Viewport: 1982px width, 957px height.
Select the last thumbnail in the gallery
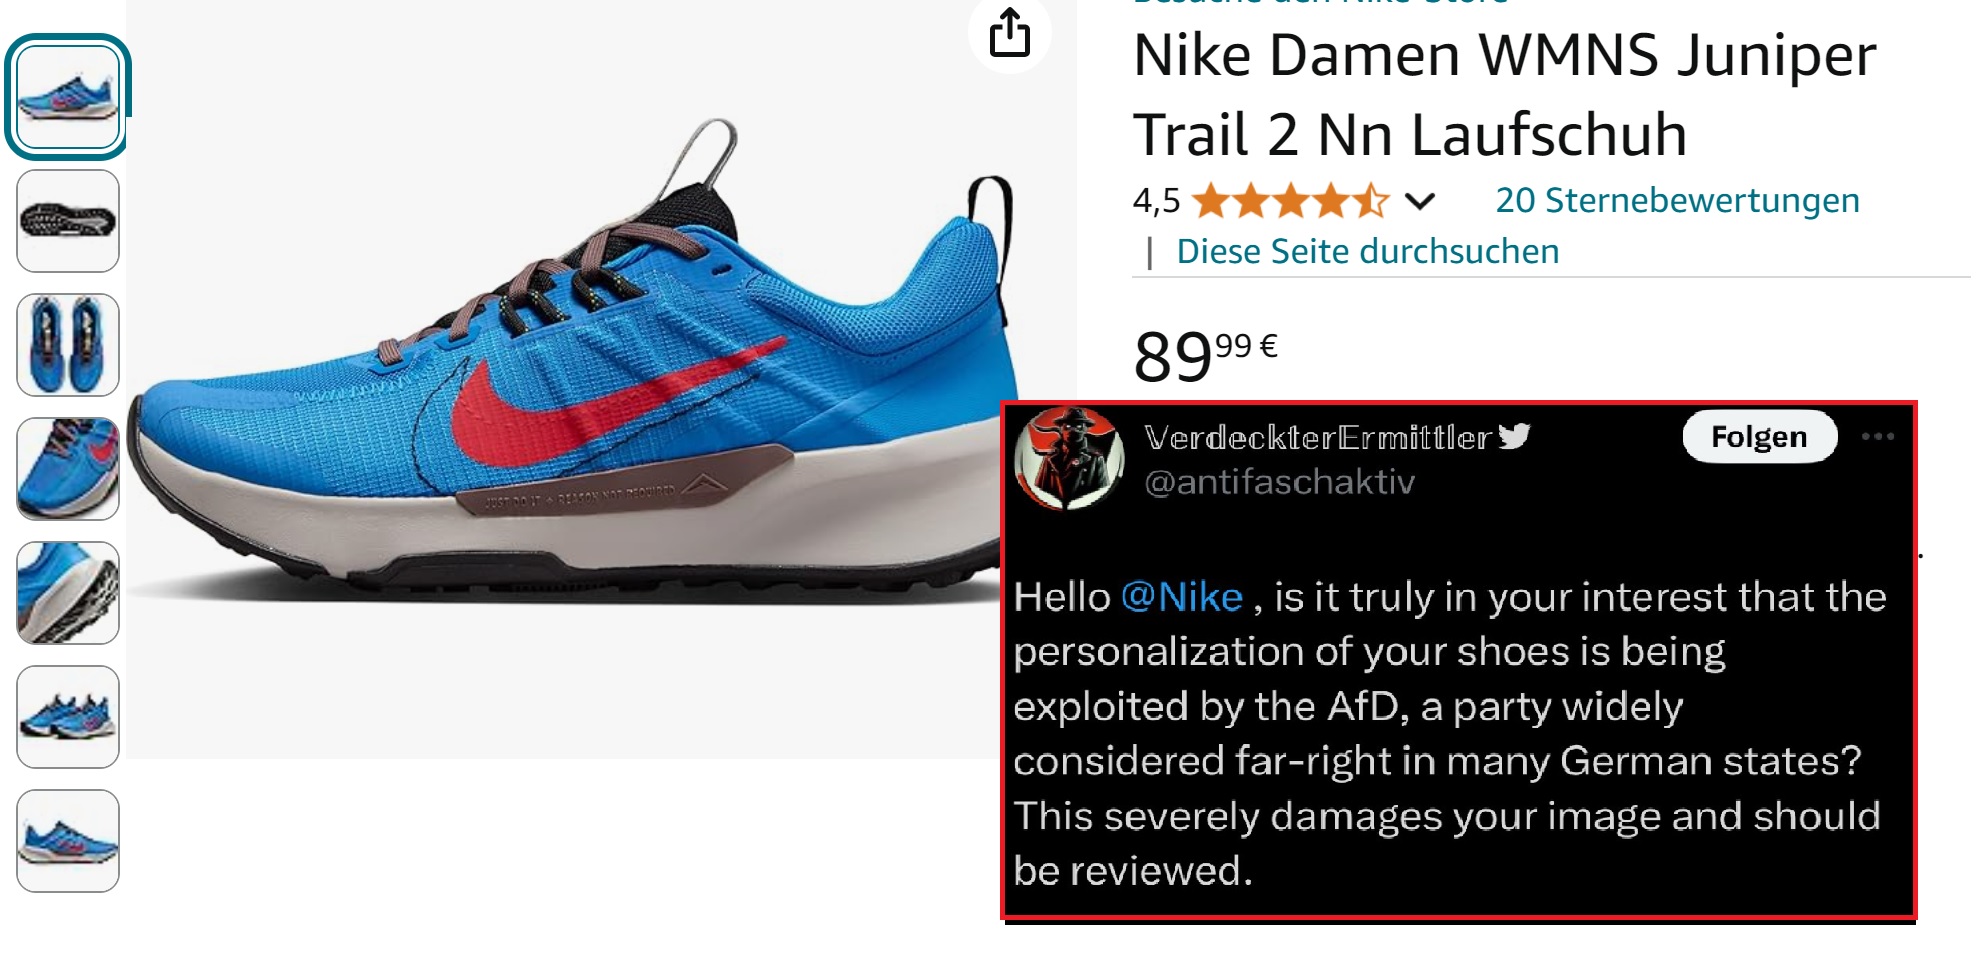[68, 841]
